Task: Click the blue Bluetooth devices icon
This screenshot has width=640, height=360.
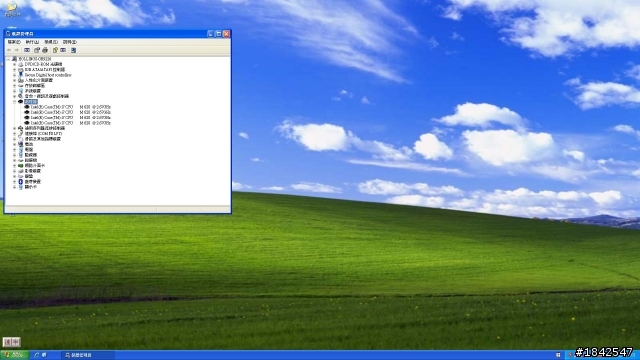Action: tap(20, 182)
